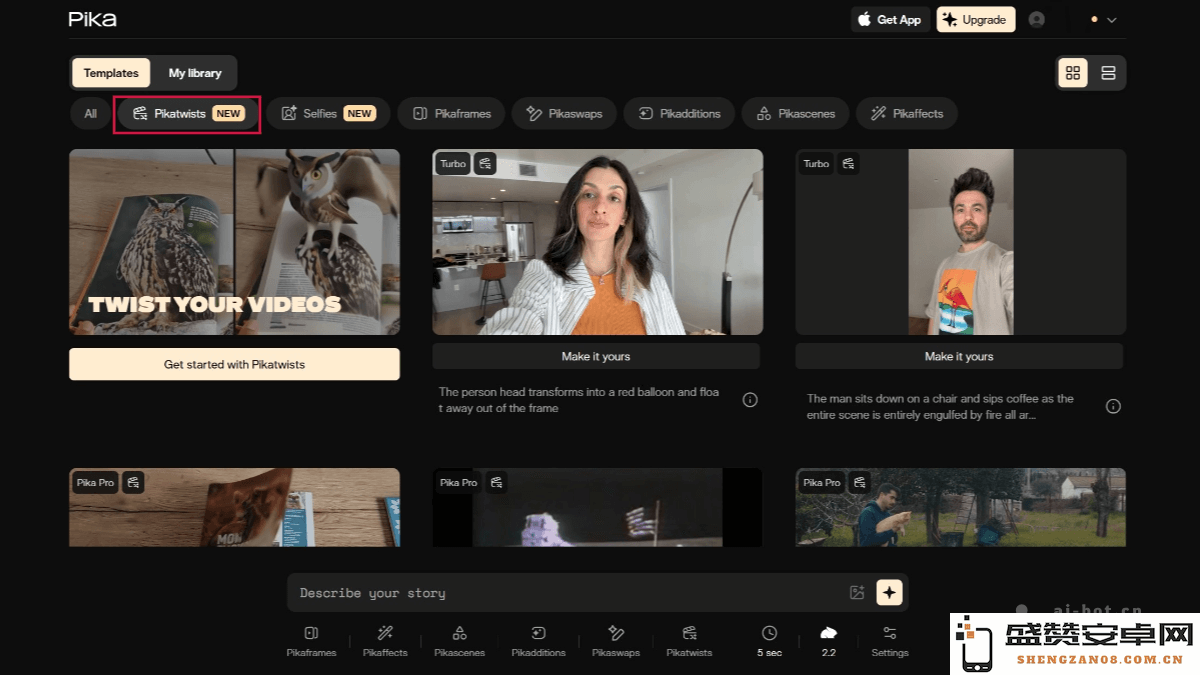
Task: Click Pikatwists icon on man video card
Action: coord(848,164)
